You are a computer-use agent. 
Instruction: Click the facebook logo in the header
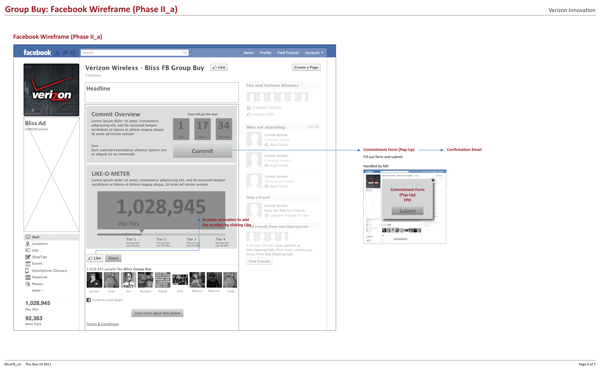[37, 52]
